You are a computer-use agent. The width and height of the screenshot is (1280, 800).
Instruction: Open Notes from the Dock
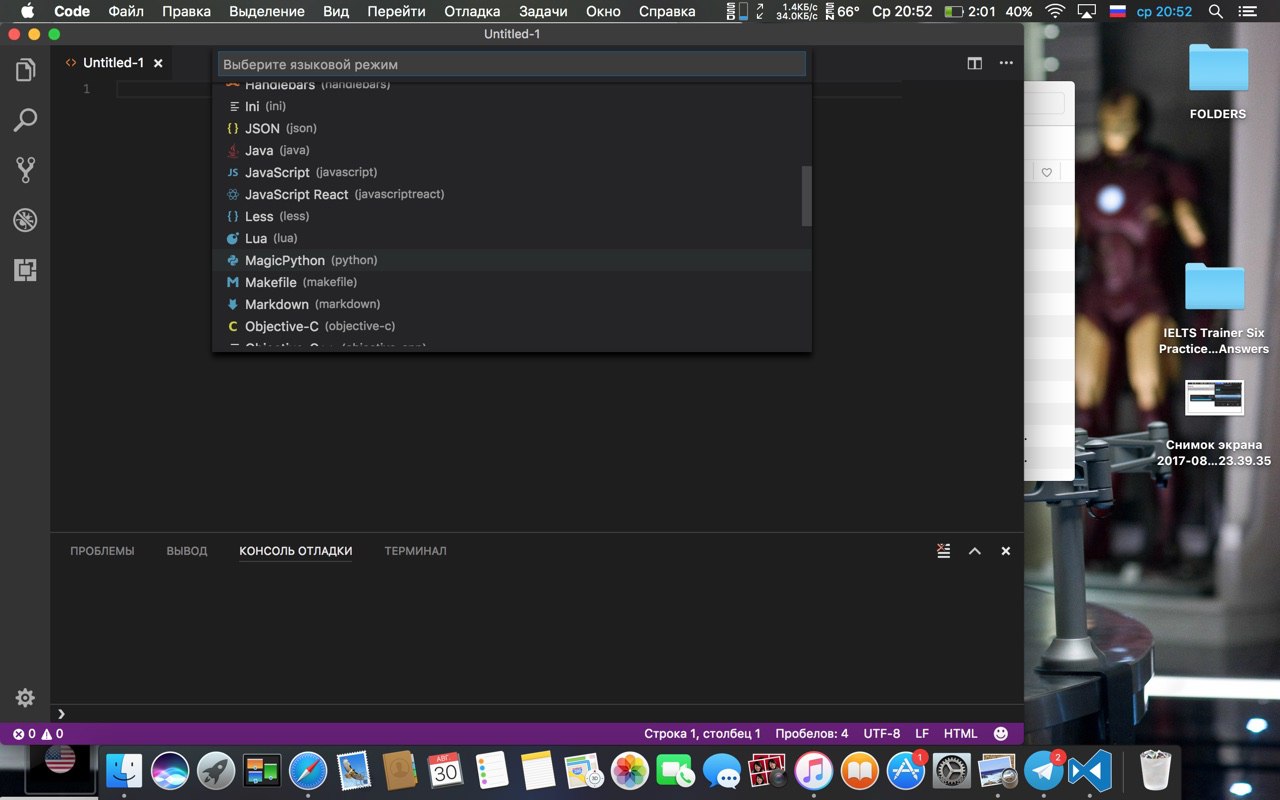(538, 770)
